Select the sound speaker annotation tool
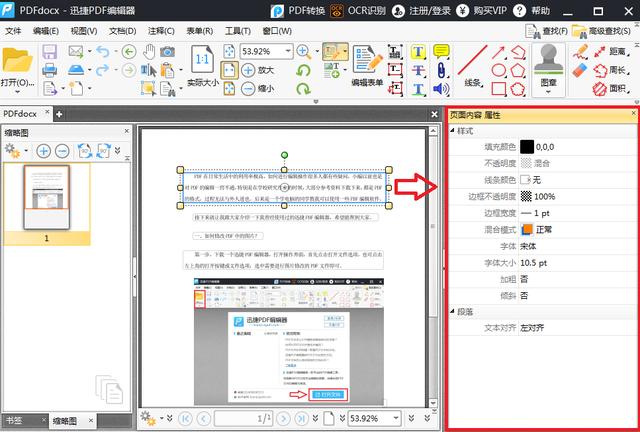This screenshot has height=432, width=640. tap(441, 89)
